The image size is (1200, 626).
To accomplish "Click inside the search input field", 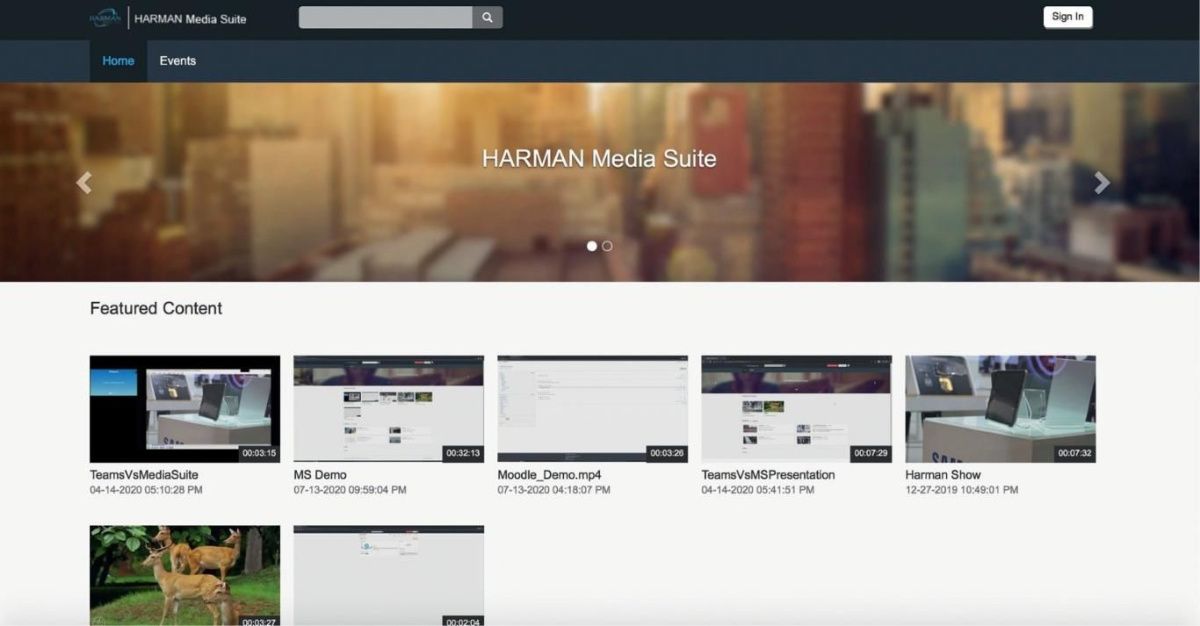I will coord(383,17).
